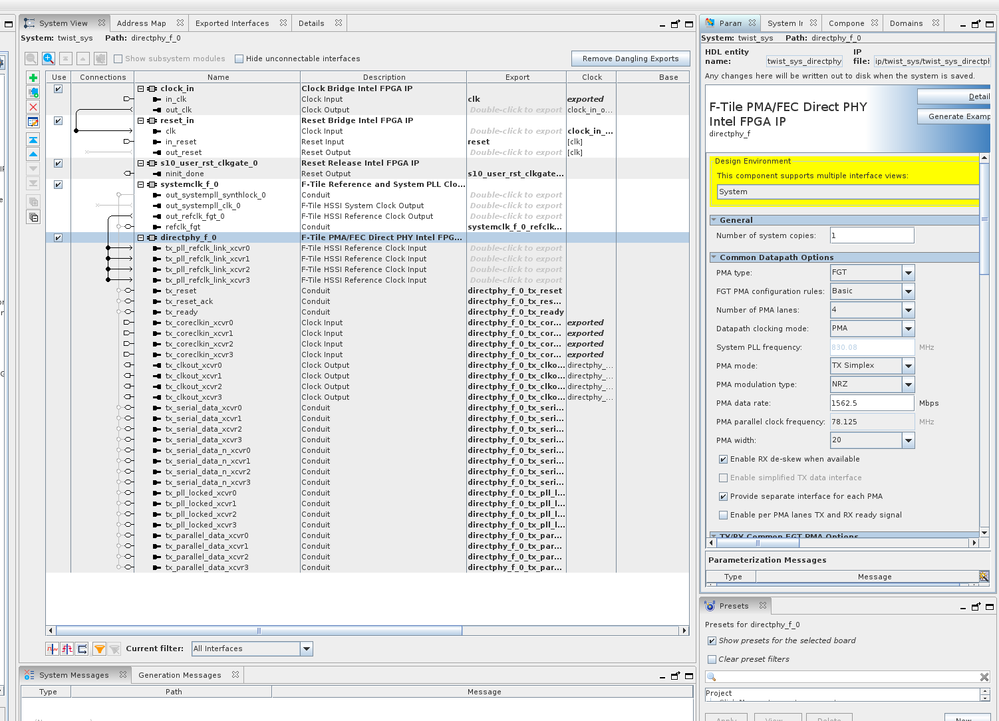Viewport: 999px width, 721px height.
Task: Click the orange funnel filter icon
Action: tap(99, 649)
